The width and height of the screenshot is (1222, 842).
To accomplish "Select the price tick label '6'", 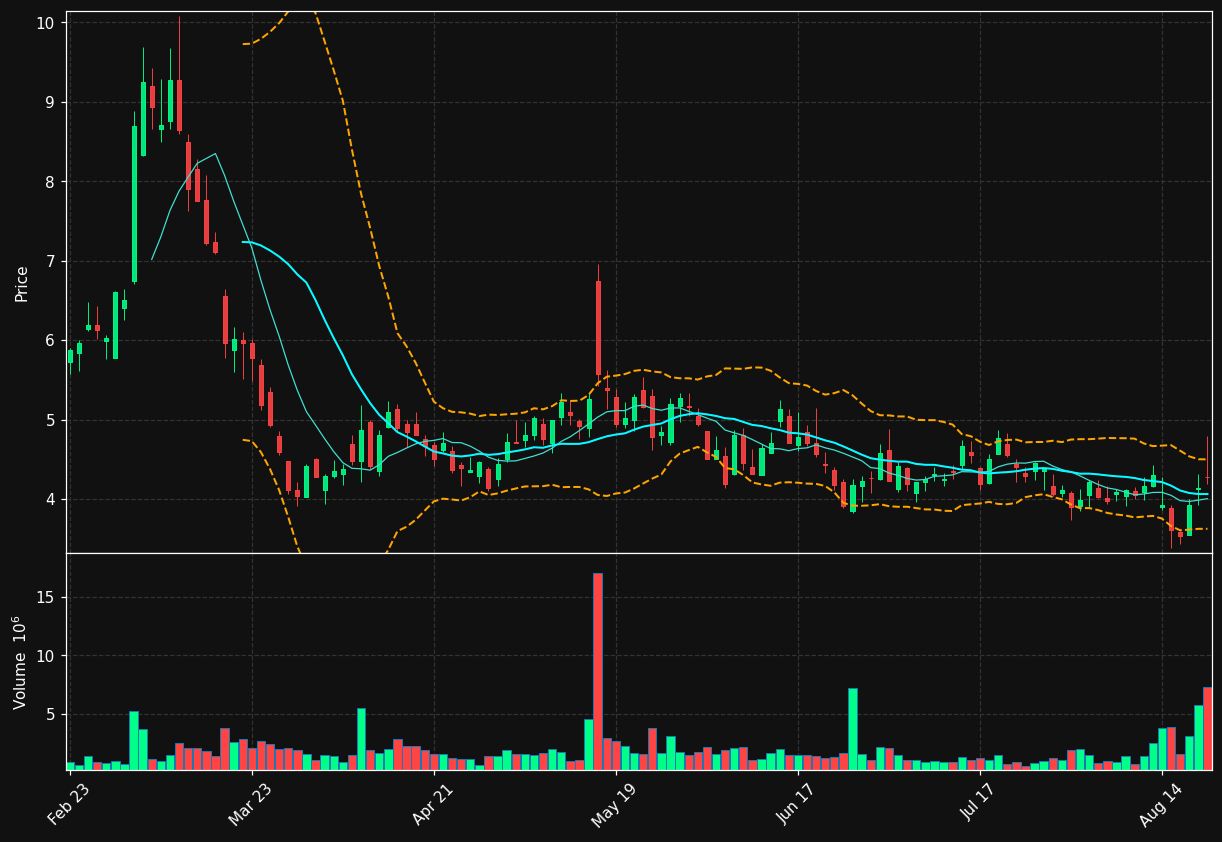I will point(52,341).
